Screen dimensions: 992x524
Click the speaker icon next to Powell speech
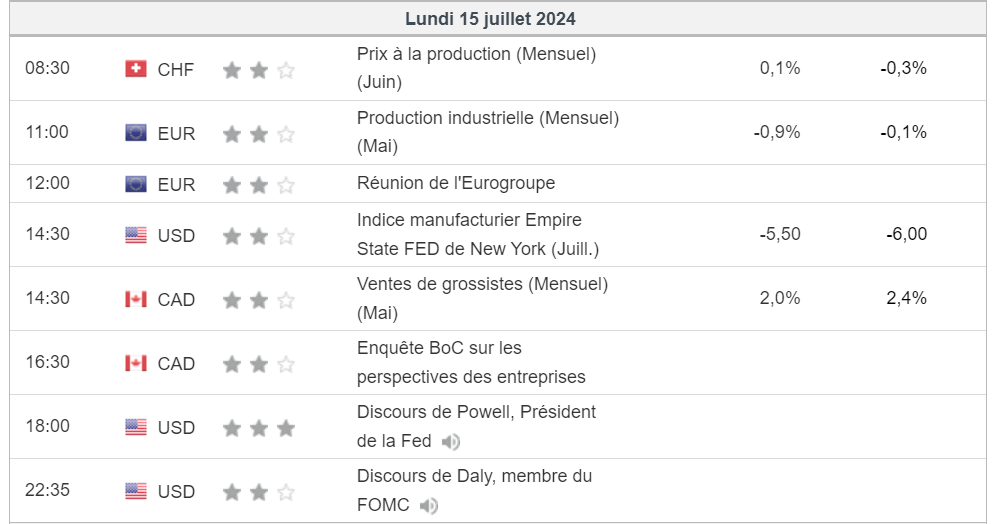[451, 442]
